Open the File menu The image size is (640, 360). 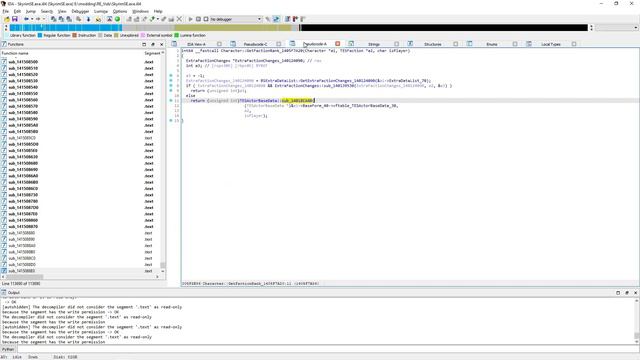5,11
